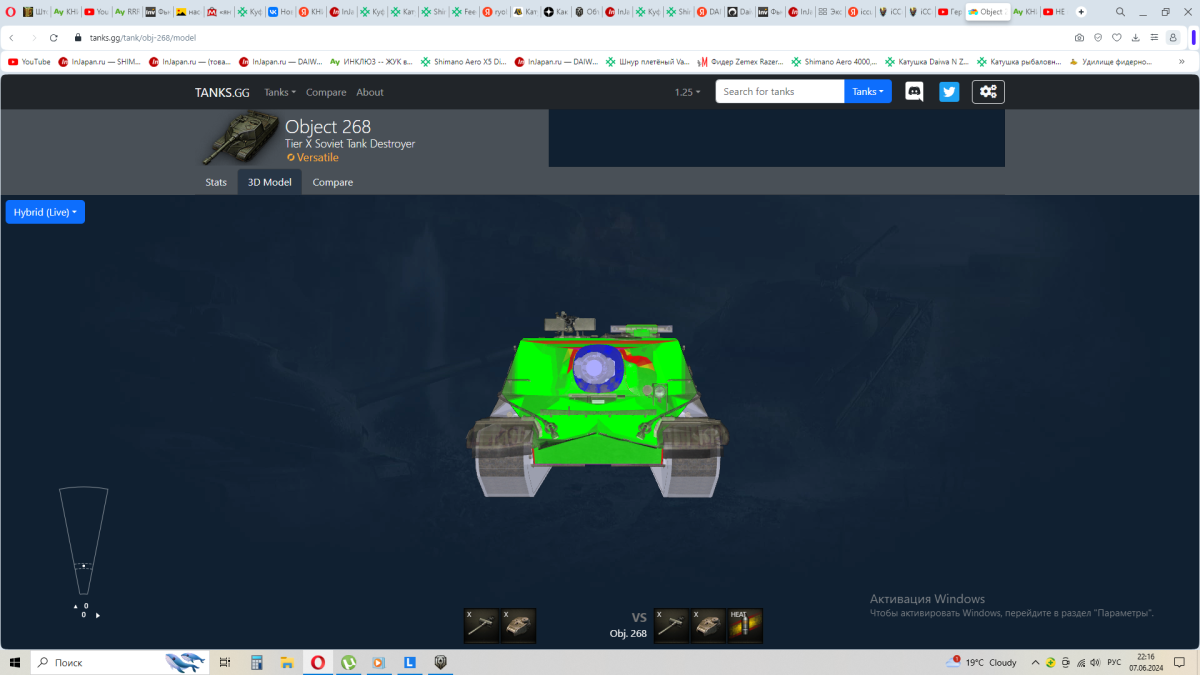Viewport: 1200px width, 675px height.
Task: Open browser easy setup sliders icon
Action: tap(1154, 37)
